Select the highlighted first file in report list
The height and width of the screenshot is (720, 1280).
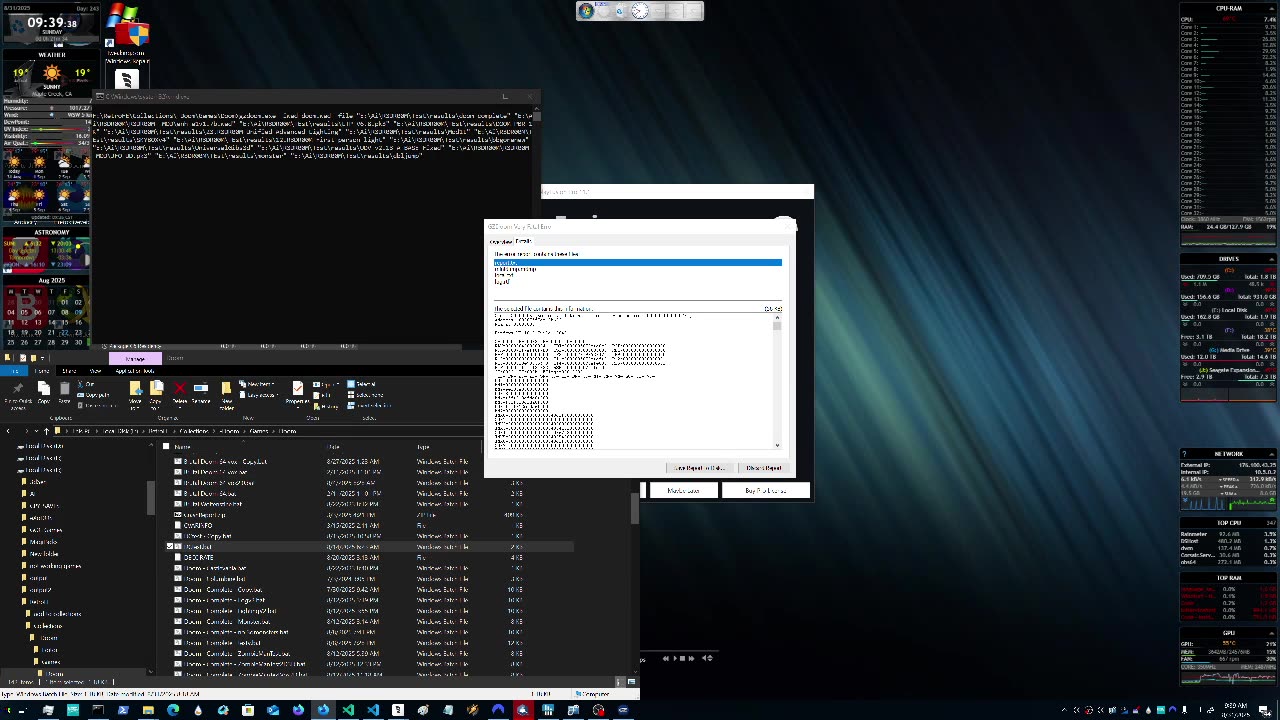tap(638, 262)
